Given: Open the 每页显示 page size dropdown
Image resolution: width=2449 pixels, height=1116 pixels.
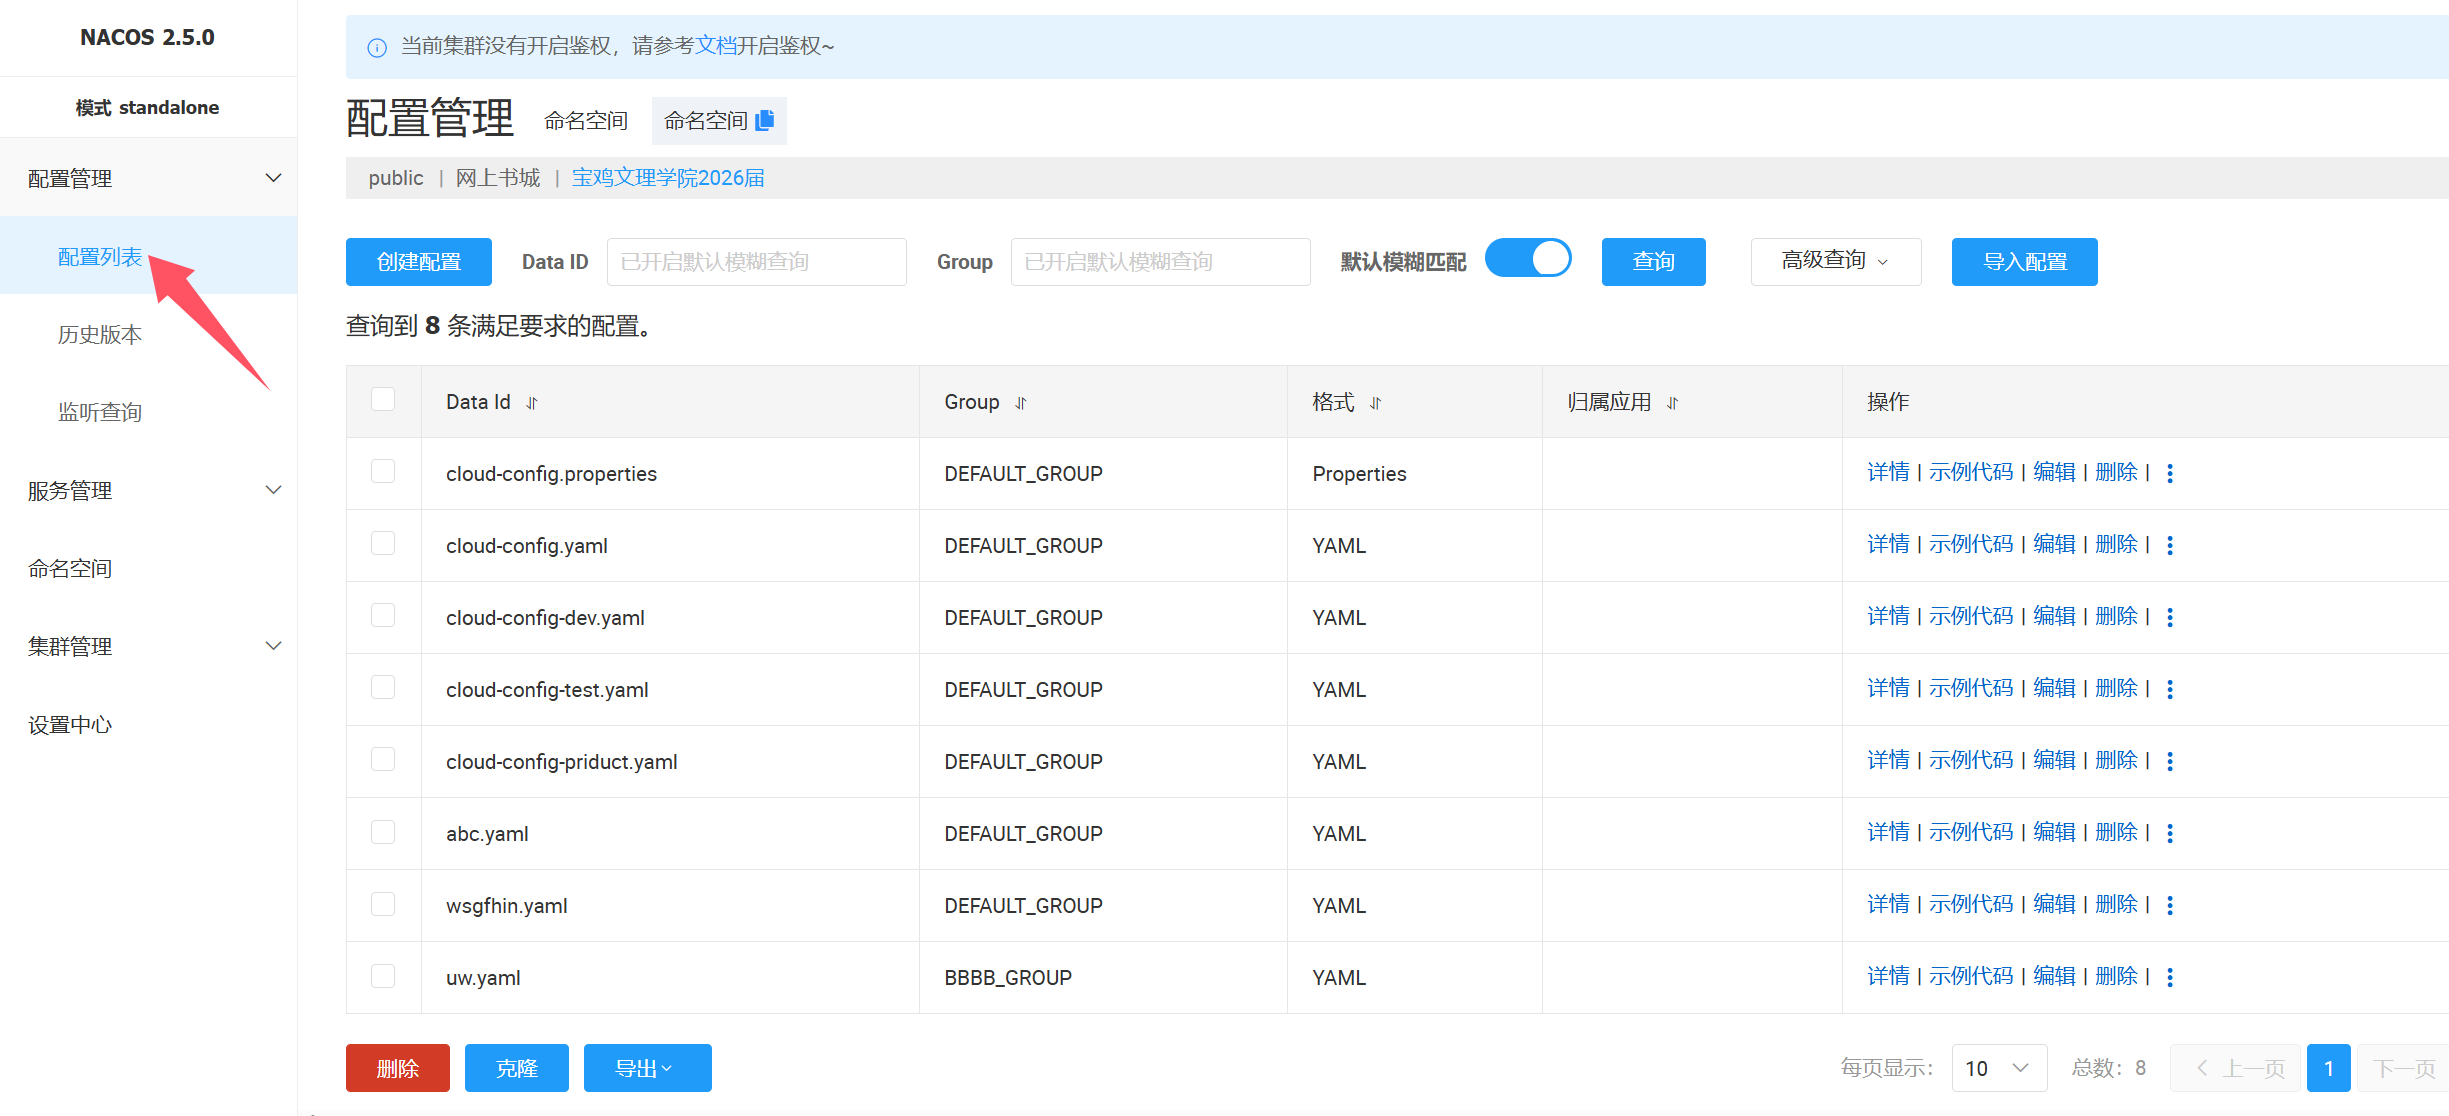Looking at the screenshot, I should [x=1998, y=1068].
